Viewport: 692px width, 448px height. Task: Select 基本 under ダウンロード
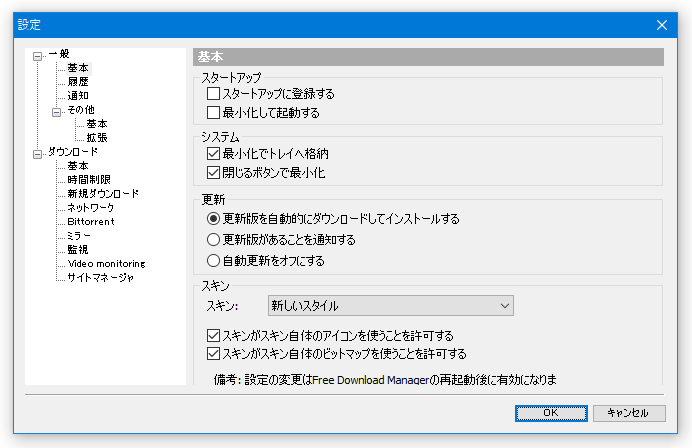[78, 166]
